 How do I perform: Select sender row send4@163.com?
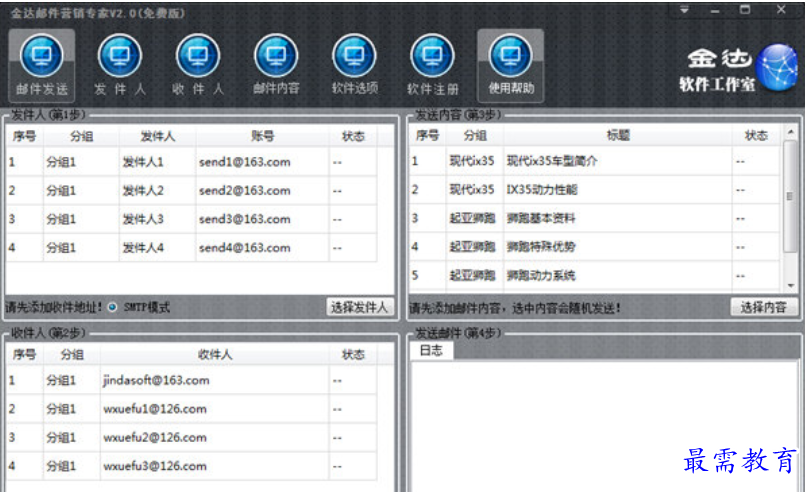tap(191, 248)
